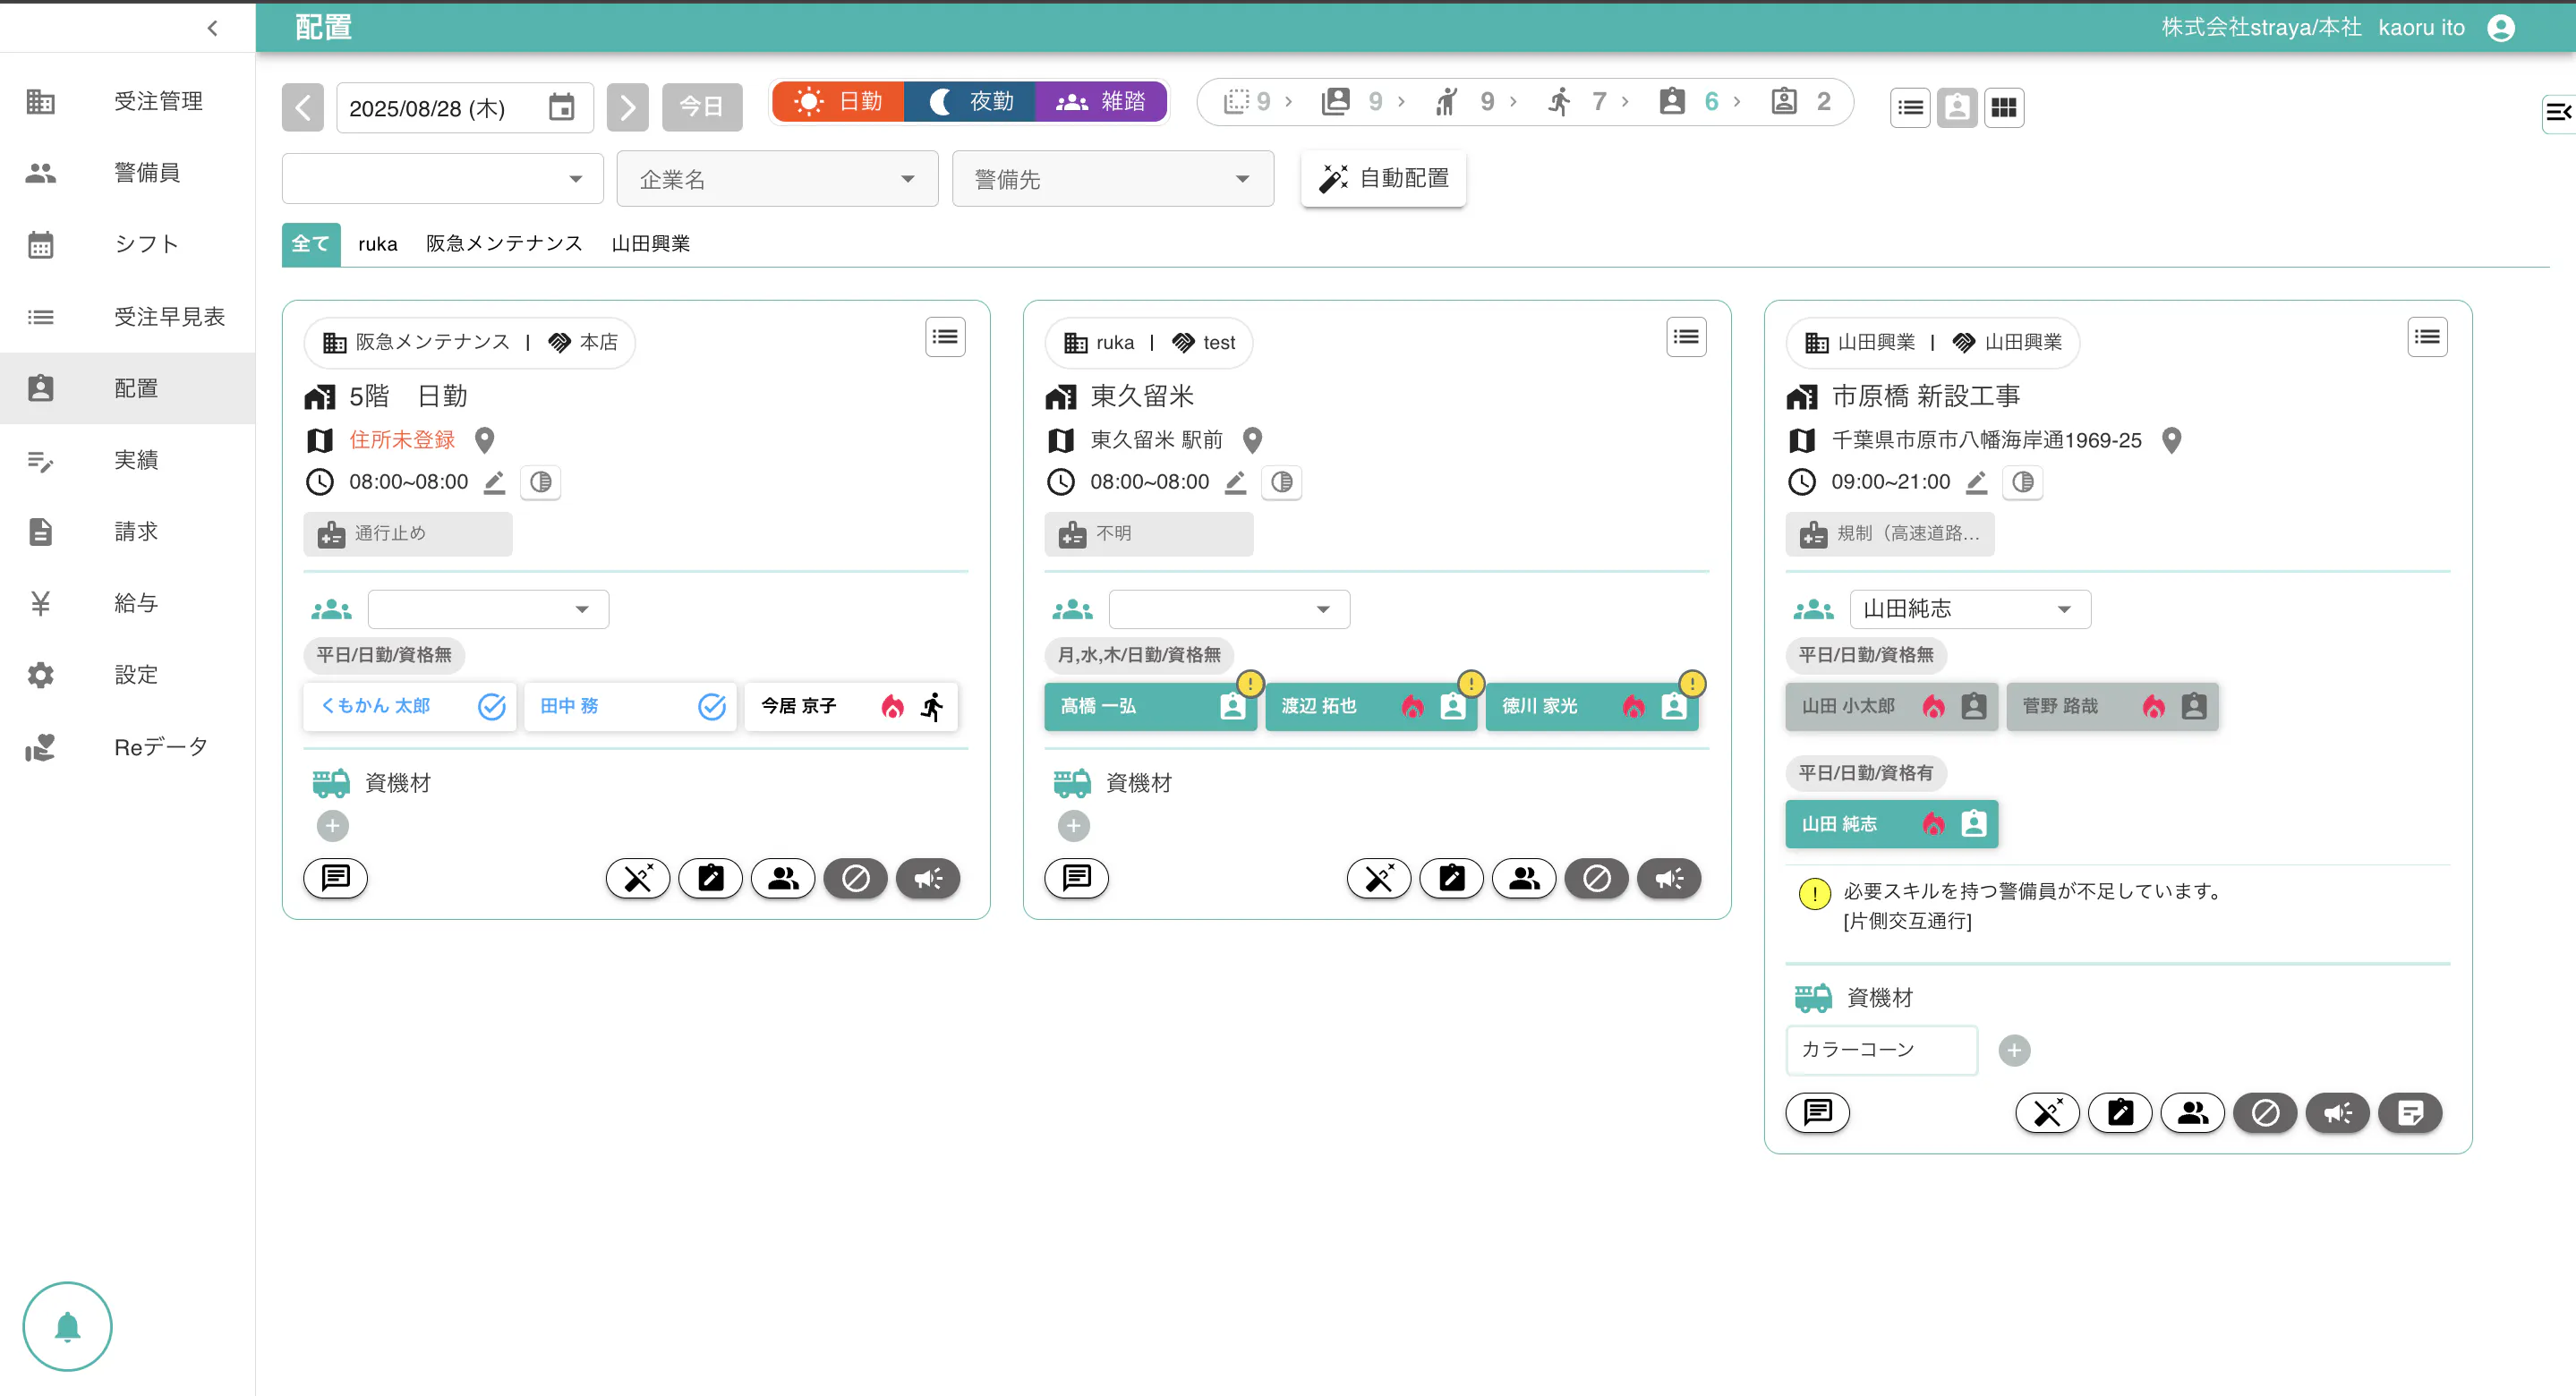The image size is (2576, 1396).
Task: Toggle half-circle display on 09:00~21:00 time
Action: [2022, 482]
